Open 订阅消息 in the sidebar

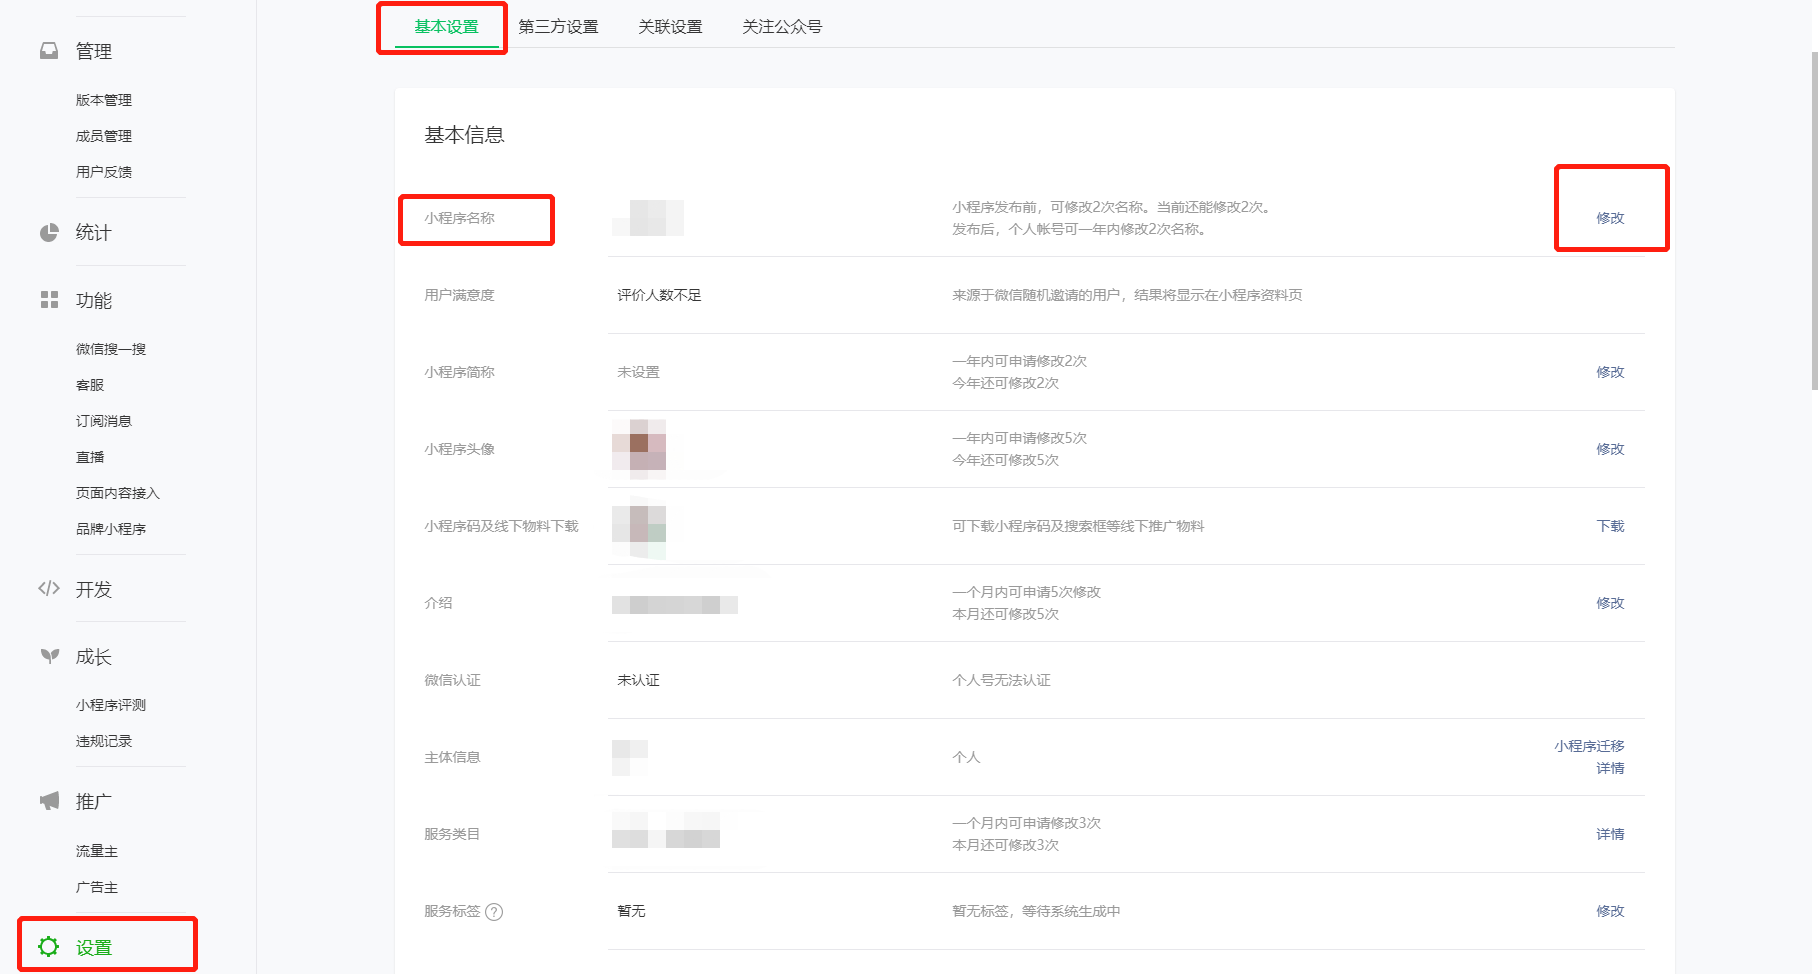[x=104, y=421]
